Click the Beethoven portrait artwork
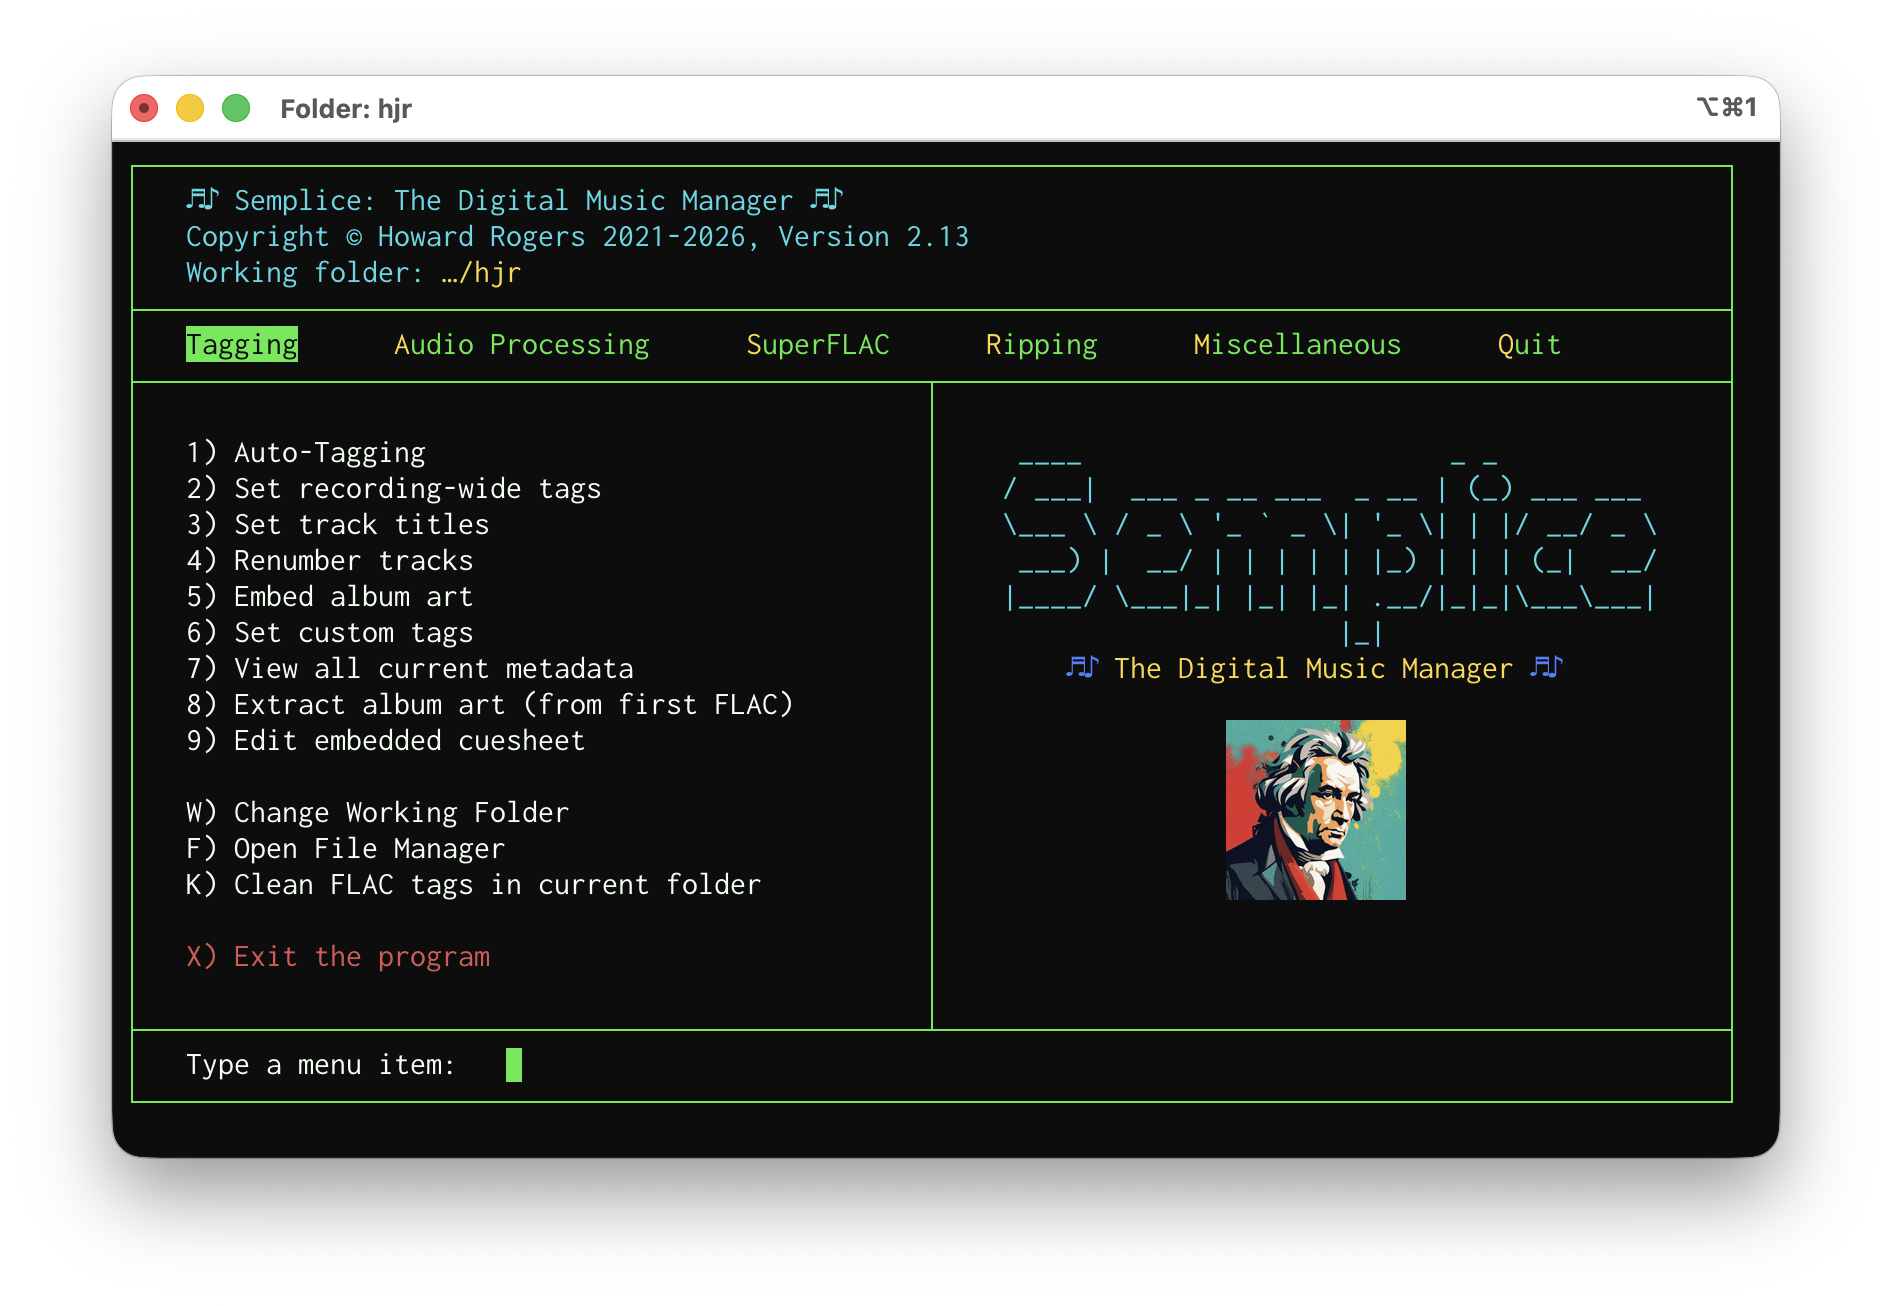 [x=1315, y=810]
